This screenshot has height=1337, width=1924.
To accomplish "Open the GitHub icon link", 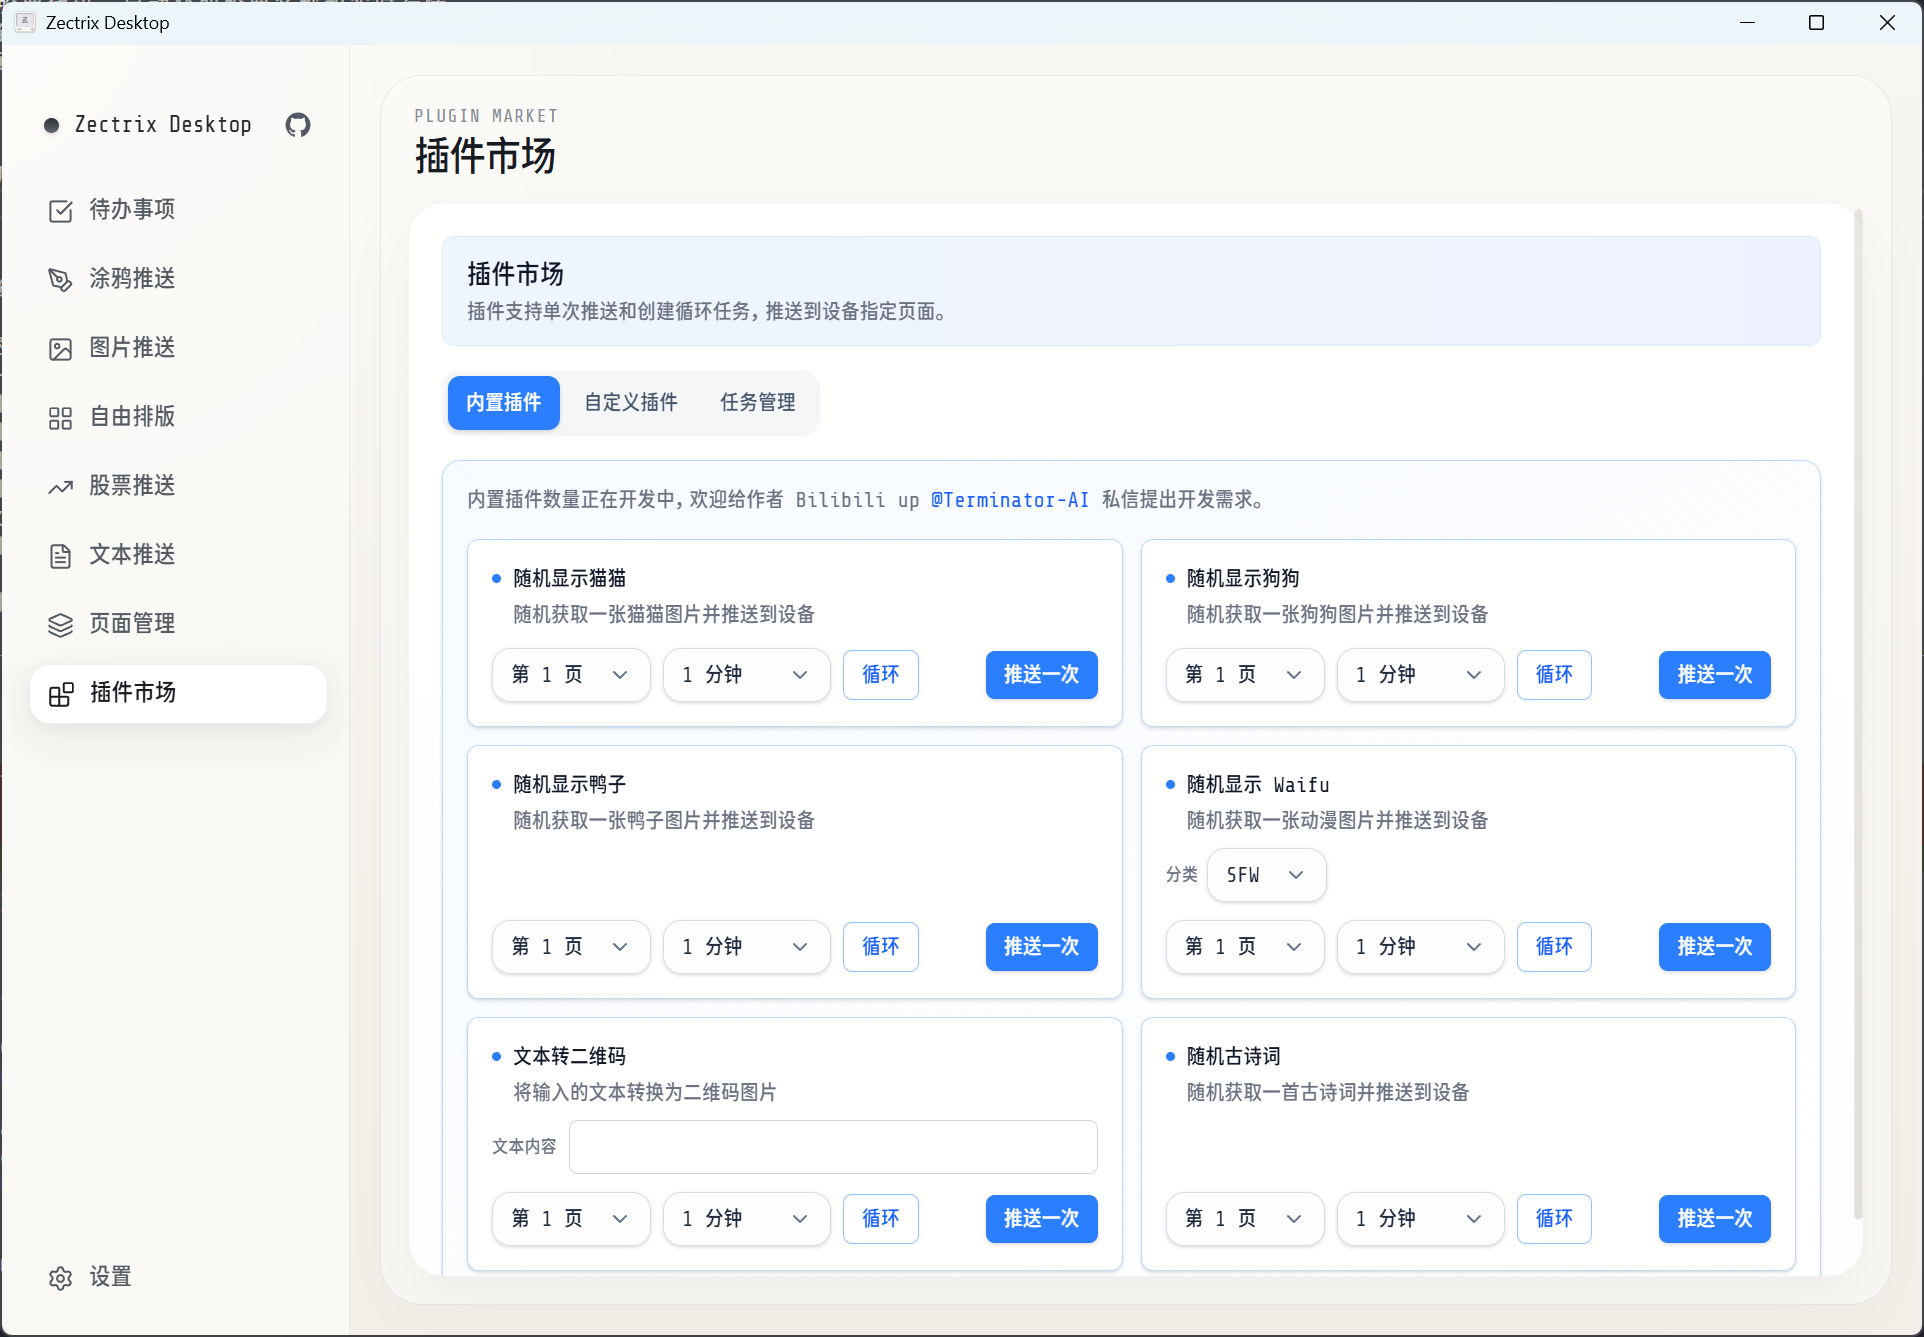I will tap(298, 125).
